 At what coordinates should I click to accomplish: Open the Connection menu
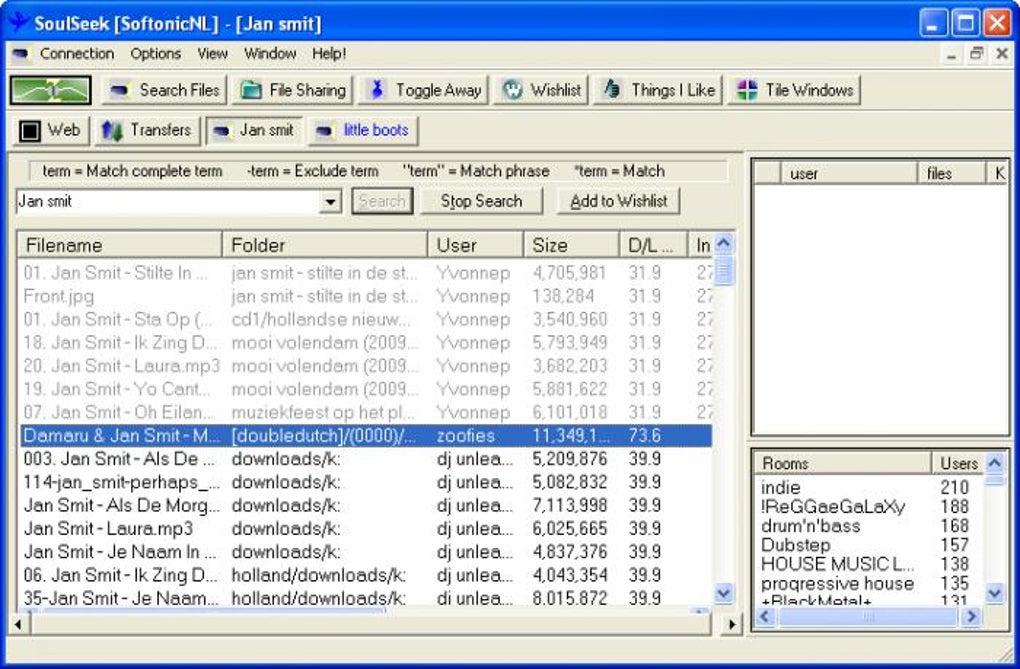pos(77,54)
